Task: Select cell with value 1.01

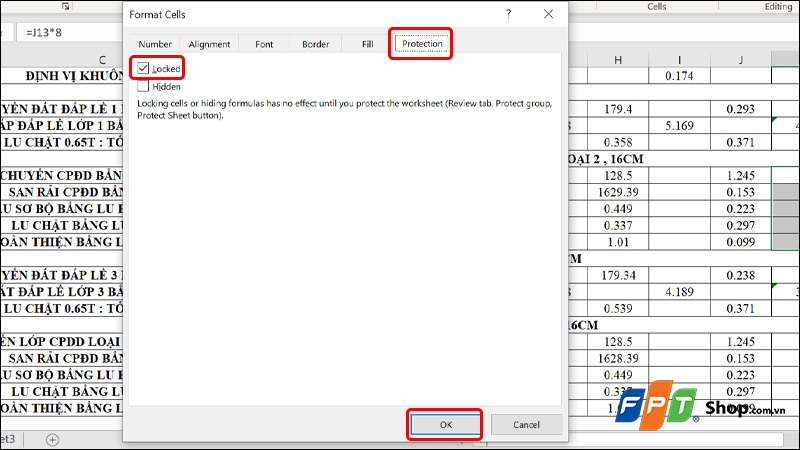Action: (618, 242)
